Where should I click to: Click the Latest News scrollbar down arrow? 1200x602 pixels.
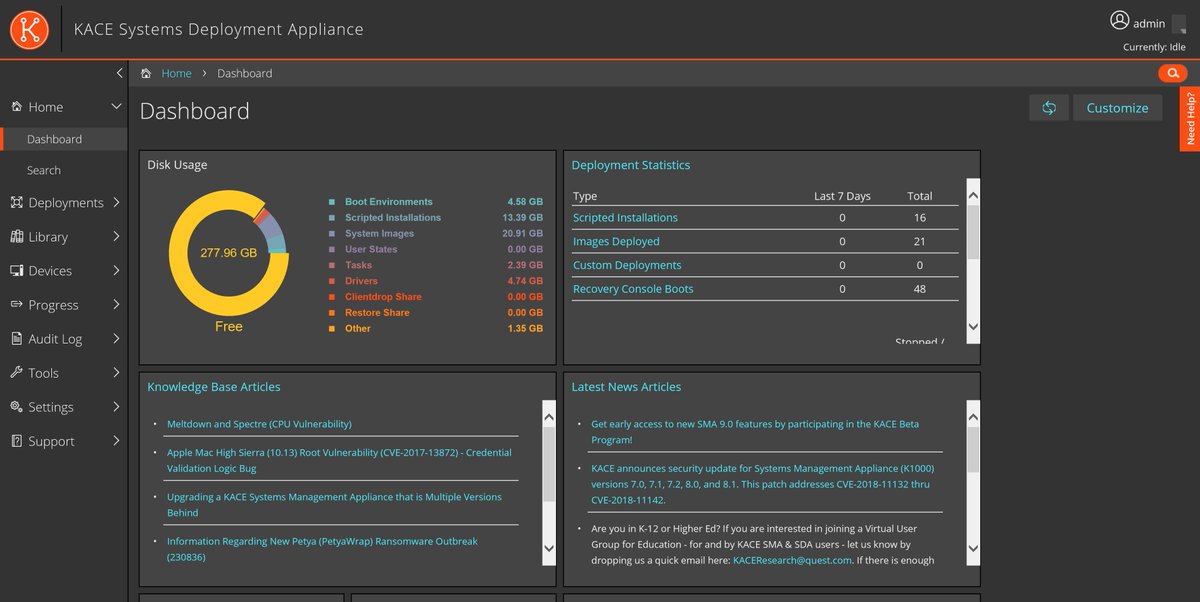click(x=974, y=547)
